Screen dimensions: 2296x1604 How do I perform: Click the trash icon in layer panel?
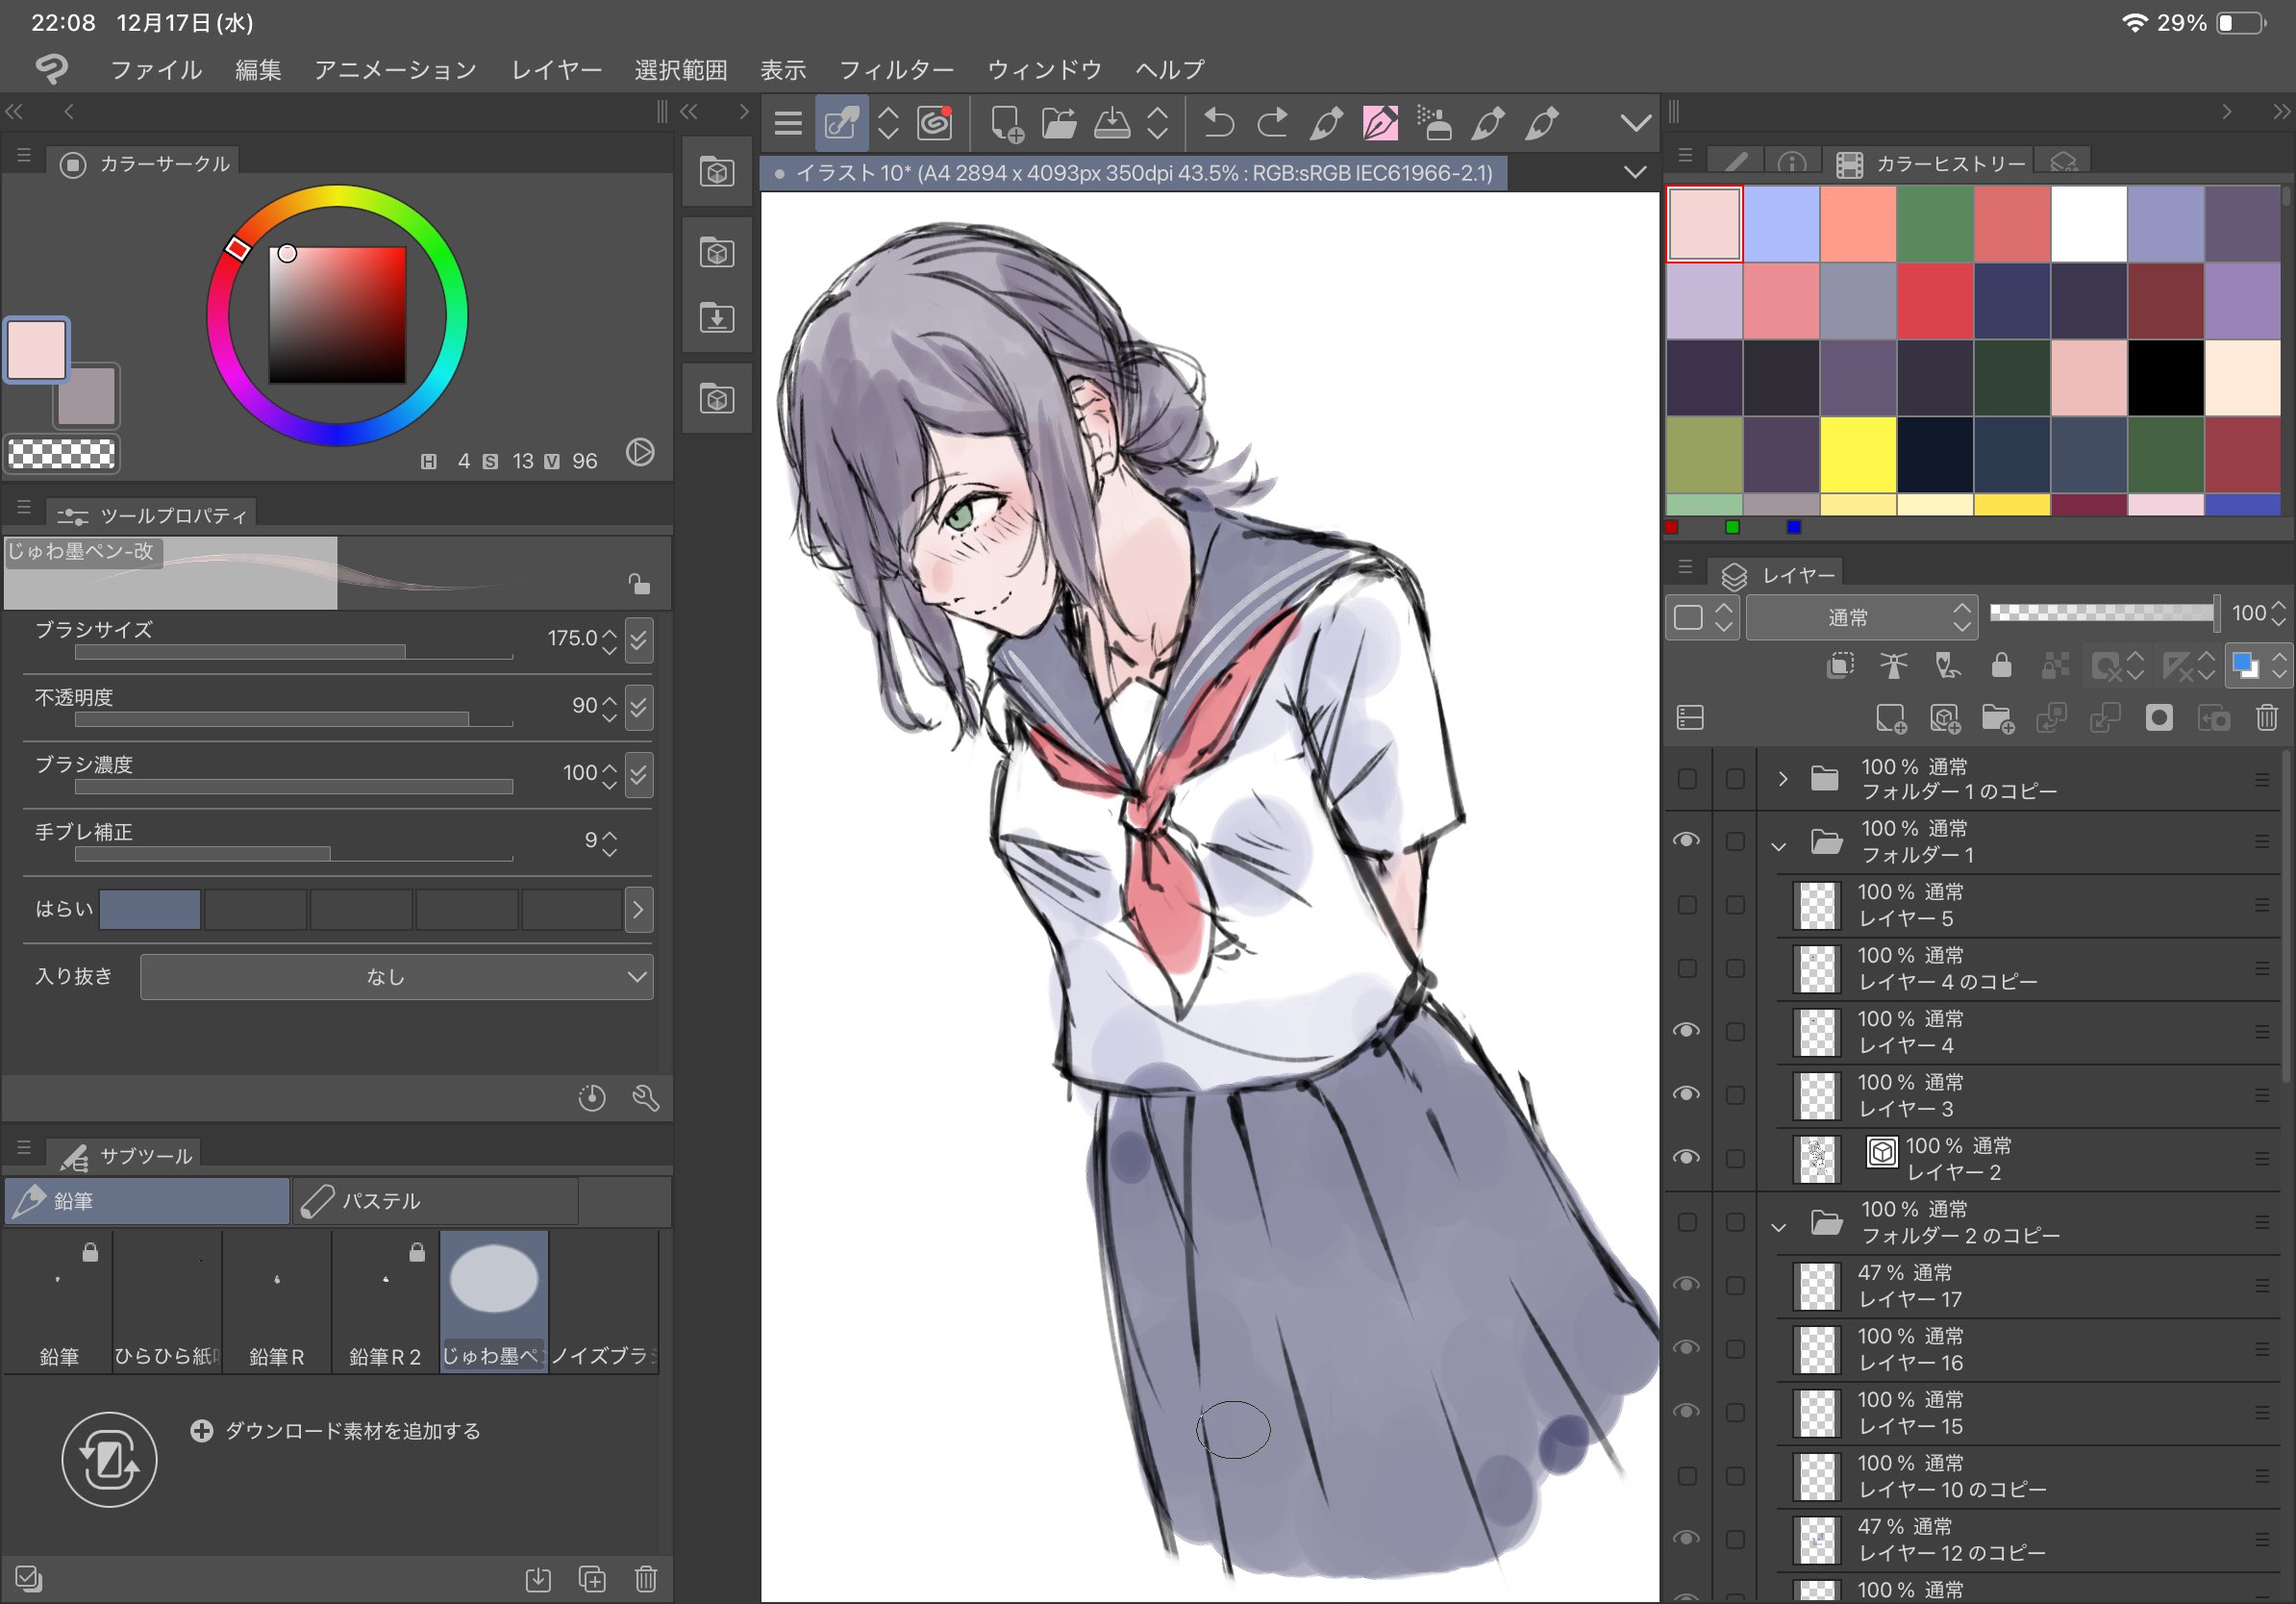pyautogui.click(x=2266, y=718)
